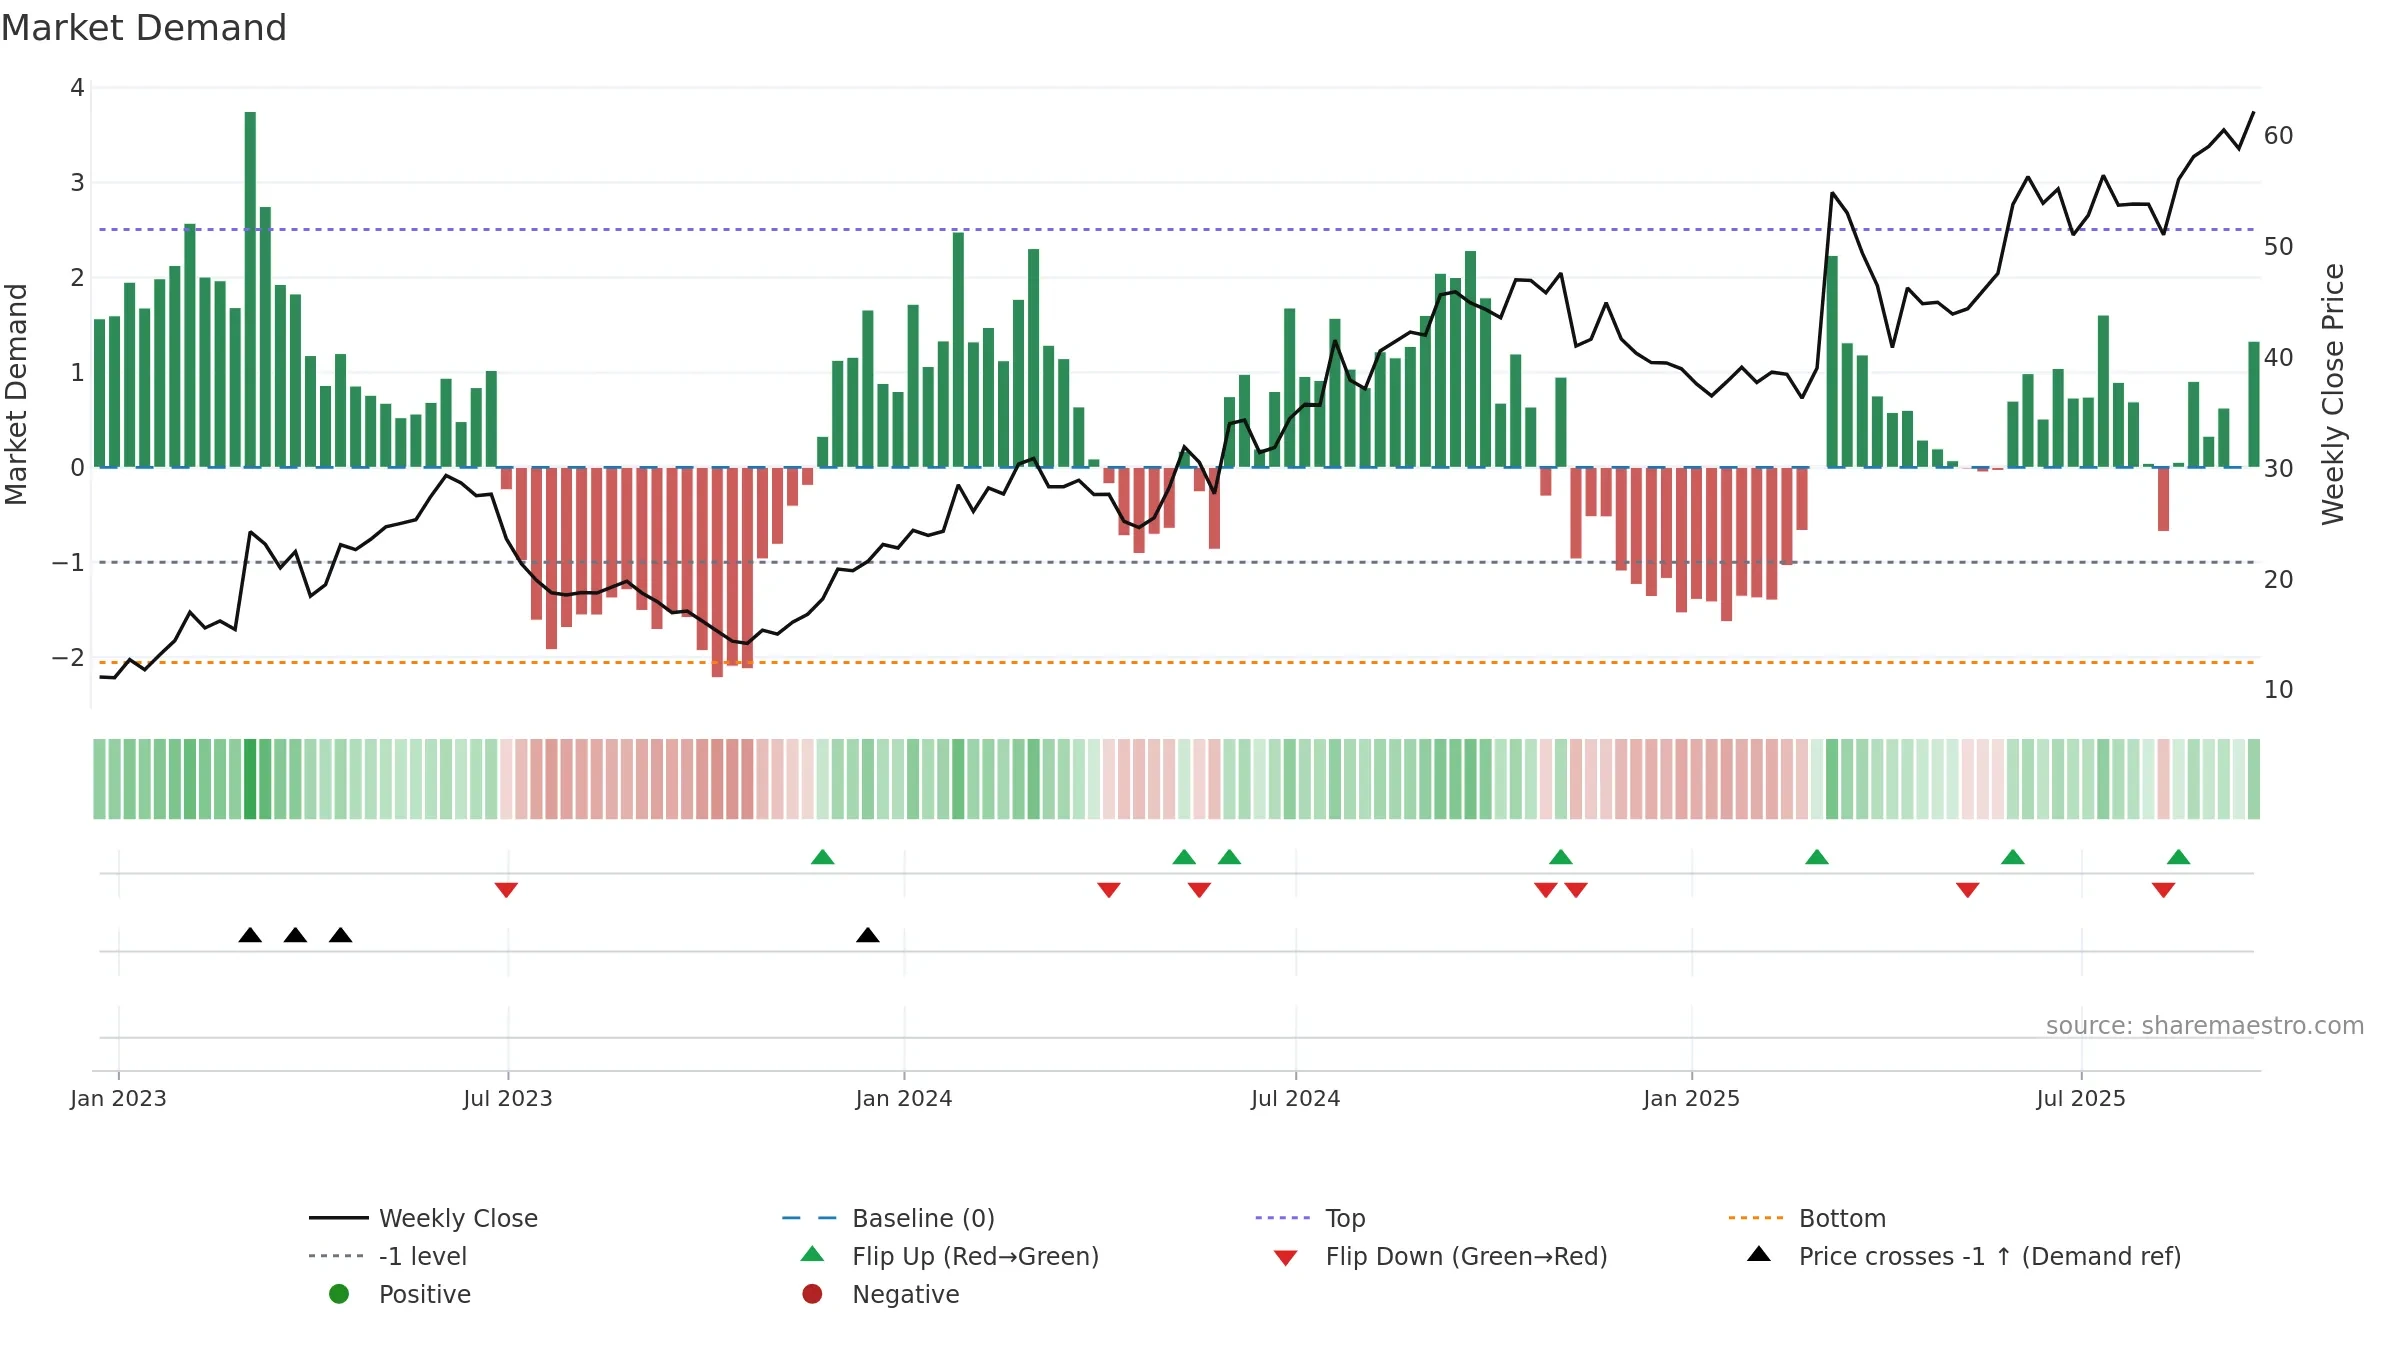Image resolution: width=2400 pixels, height=1350 pixels.
Task: Click the Jul 2024 axis label
Action: [x=1296, y=1099]
